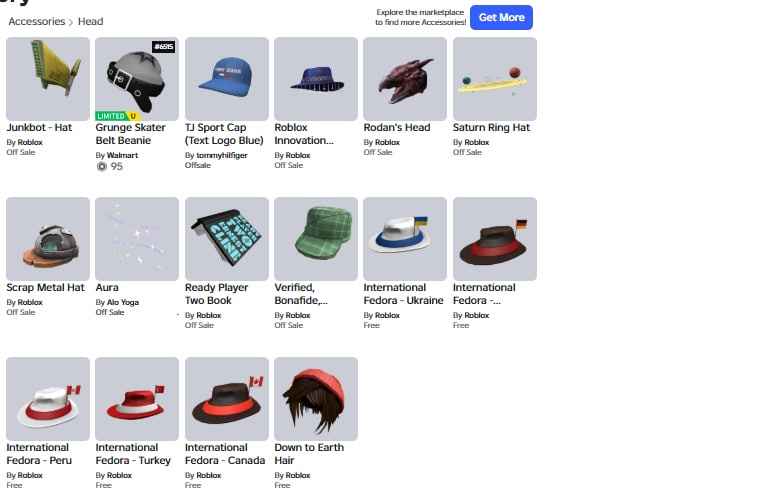This screenshot has height=503, width=771.
Task: Go to the Accessories breadcrumb
Action: [37, 22]
